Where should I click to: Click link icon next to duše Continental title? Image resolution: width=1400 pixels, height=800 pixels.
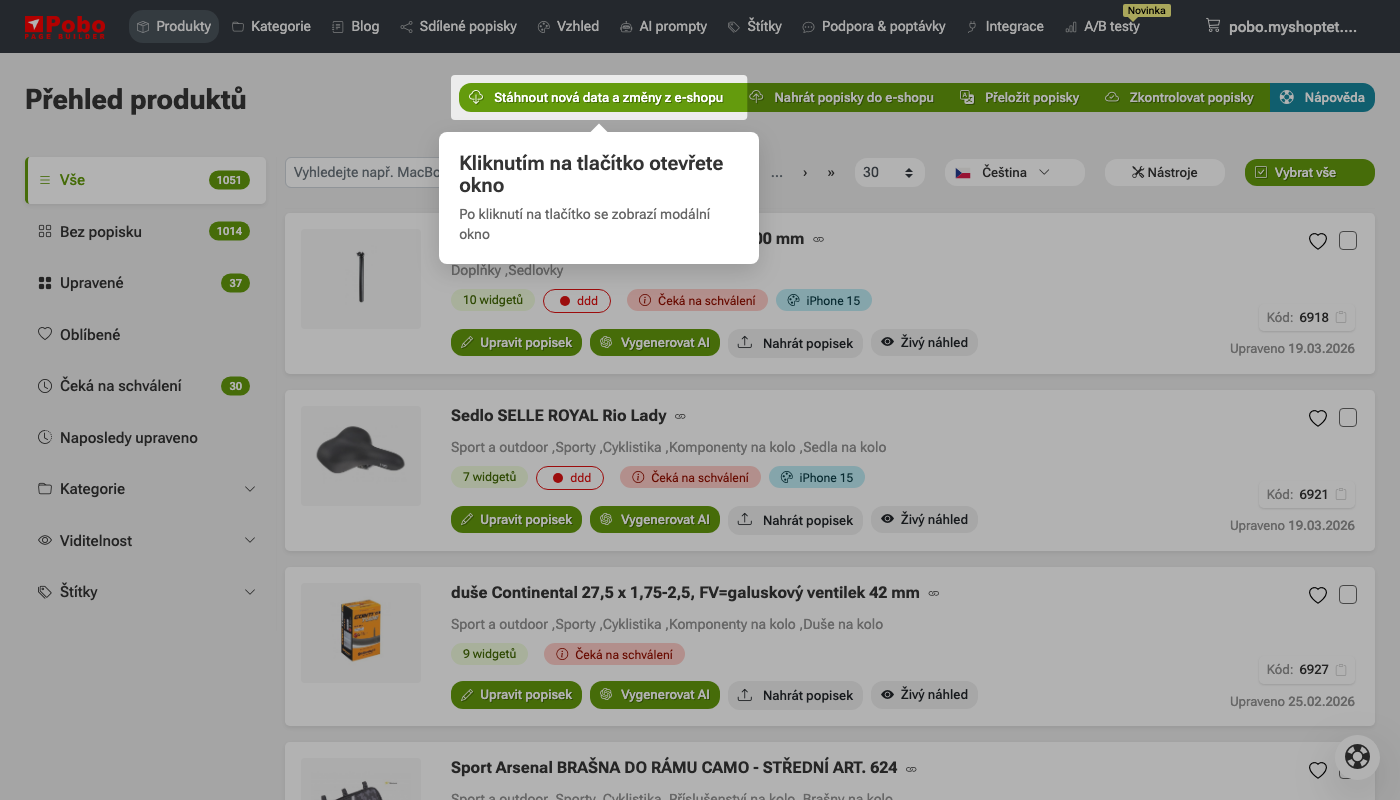click(933, 593)
